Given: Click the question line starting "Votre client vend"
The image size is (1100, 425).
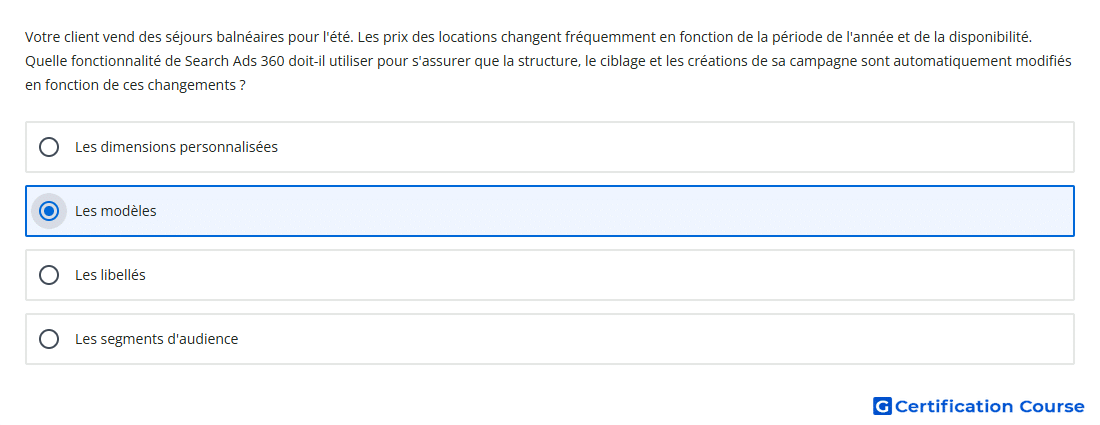Looking at the screenshot, I should [529, 36].
